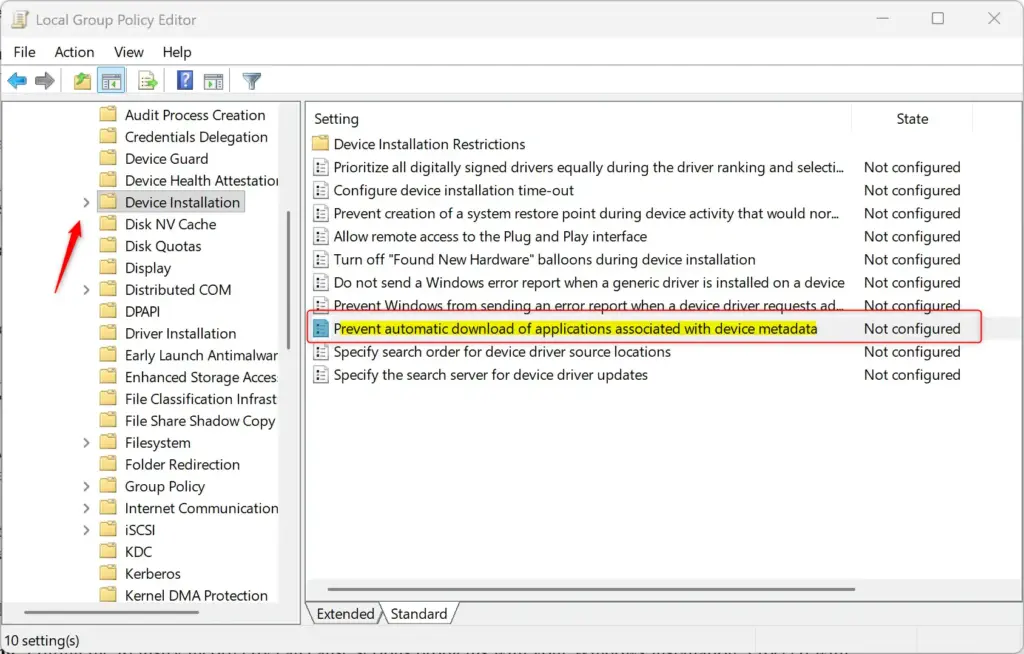
Task: Click policy icon for Configure device installation time-out
Action: pos(321,190)
